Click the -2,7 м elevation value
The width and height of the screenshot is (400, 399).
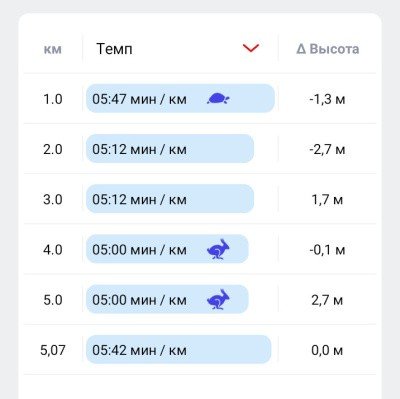[x=327, y=149]
